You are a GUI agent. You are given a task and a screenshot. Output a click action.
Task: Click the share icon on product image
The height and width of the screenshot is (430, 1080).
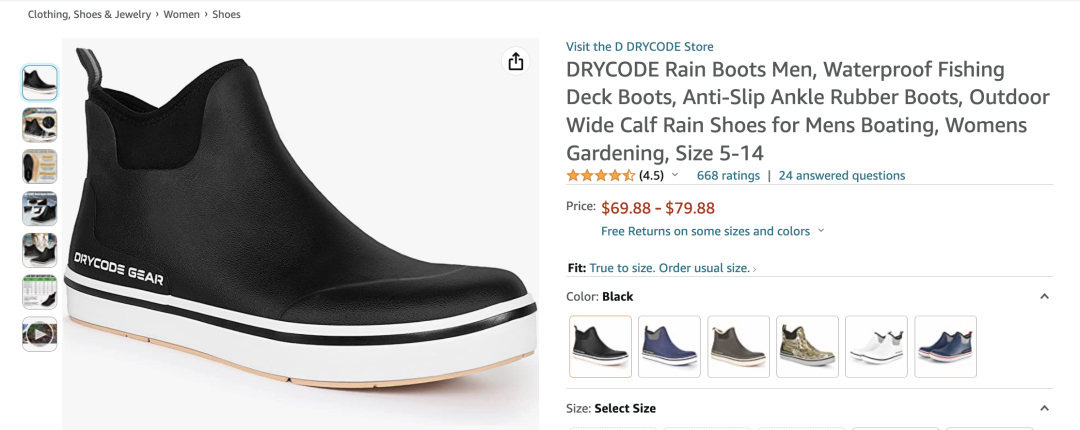click(516, 62)
